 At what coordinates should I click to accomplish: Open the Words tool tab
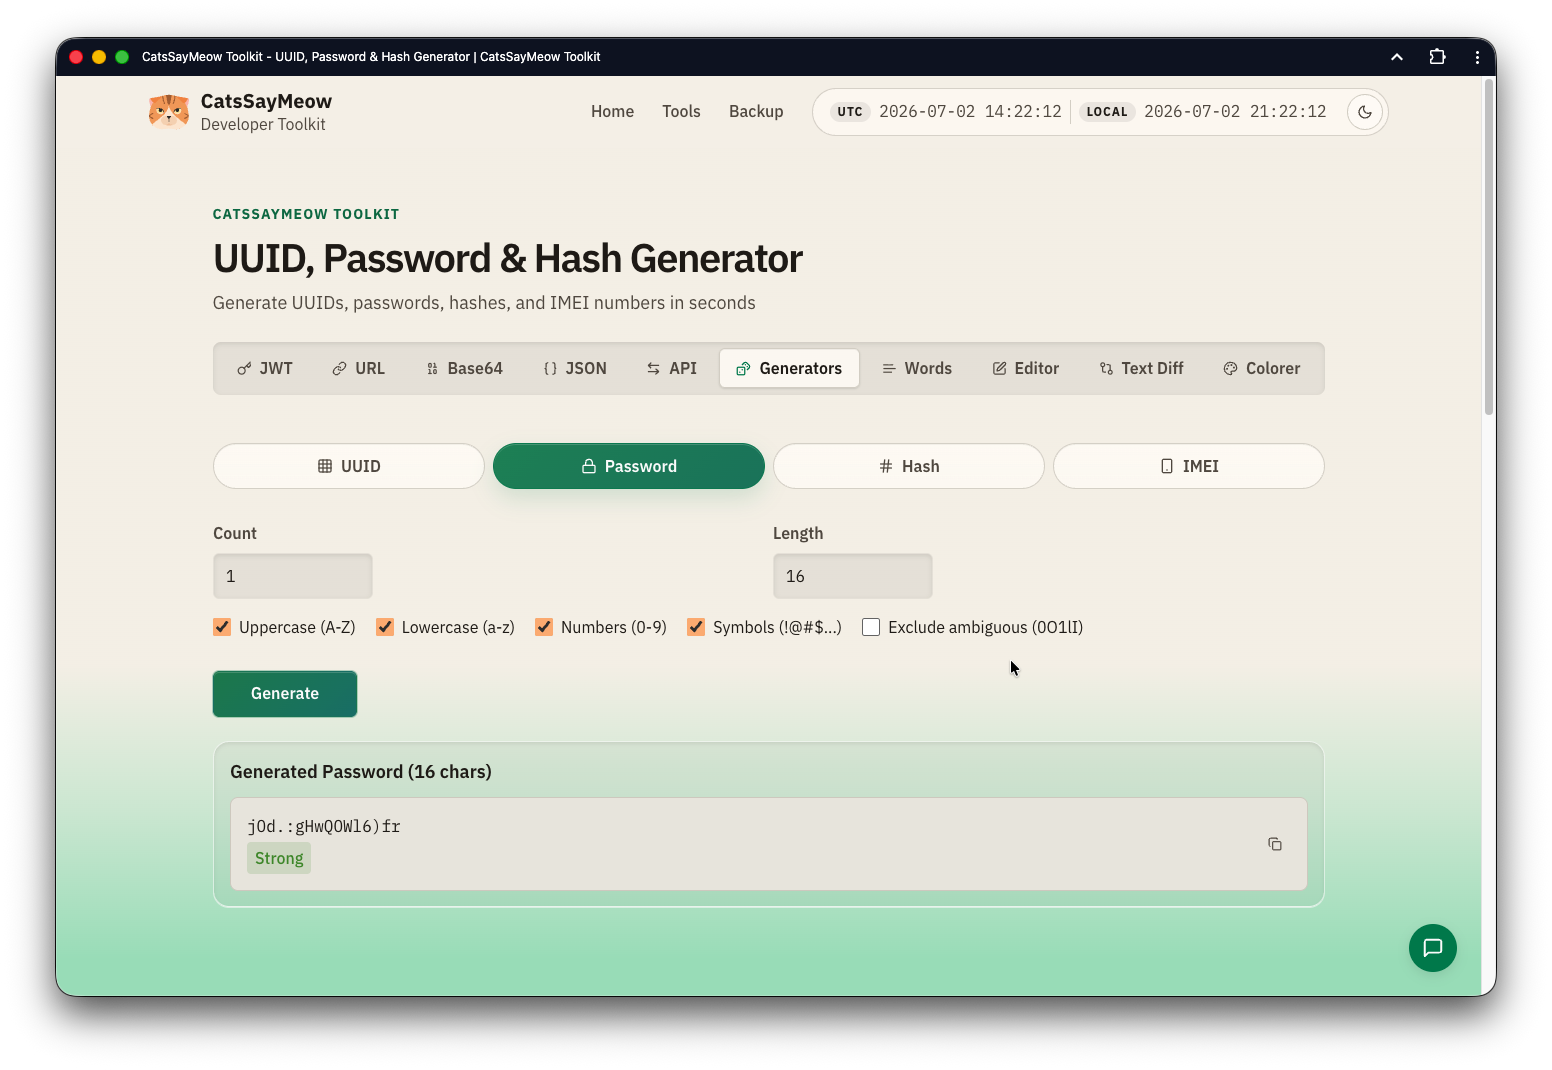pos(917,368)
